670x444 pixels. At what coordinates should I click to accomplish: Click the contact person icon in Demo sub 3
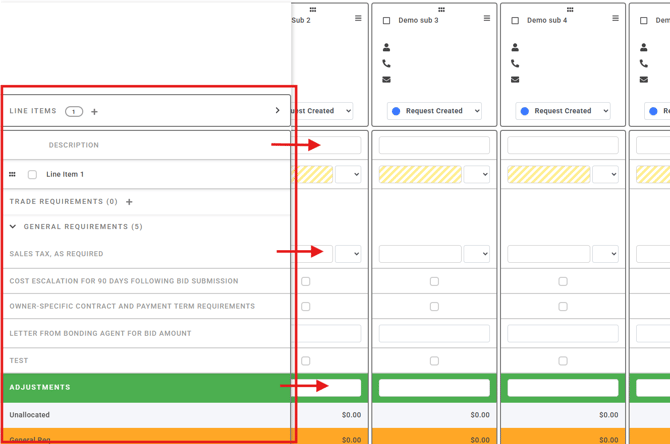[x=387, y=48]
